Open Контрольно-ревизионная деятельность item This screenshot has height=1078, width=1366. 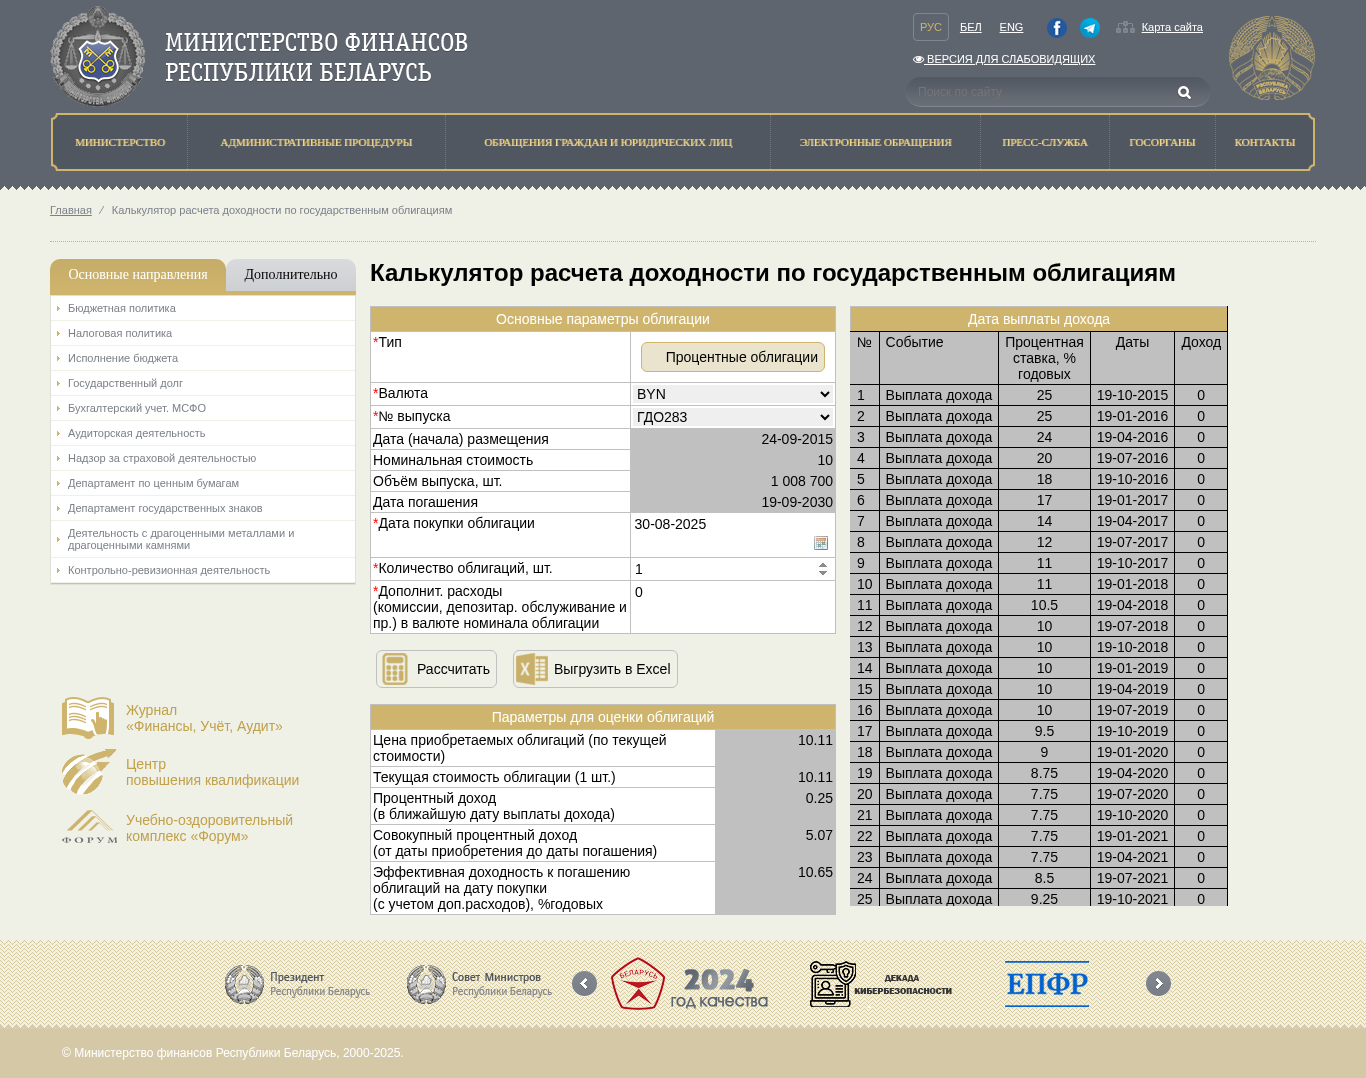(203, 570)
